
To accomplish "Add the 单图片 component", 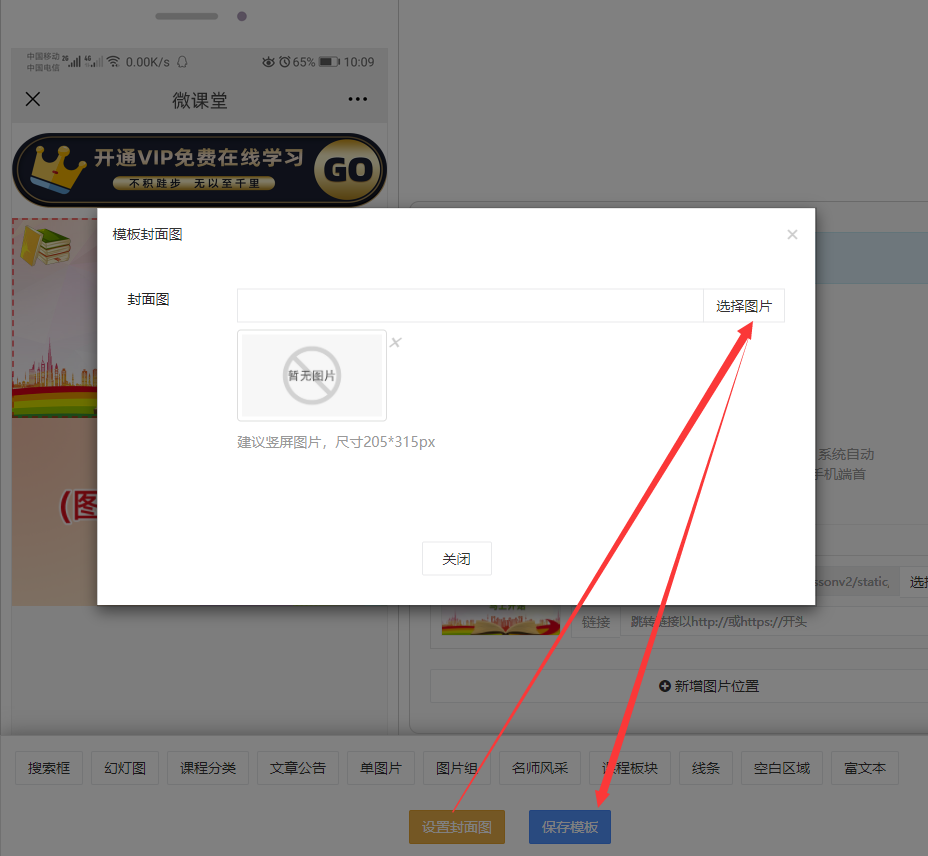I will coord(381,768).
